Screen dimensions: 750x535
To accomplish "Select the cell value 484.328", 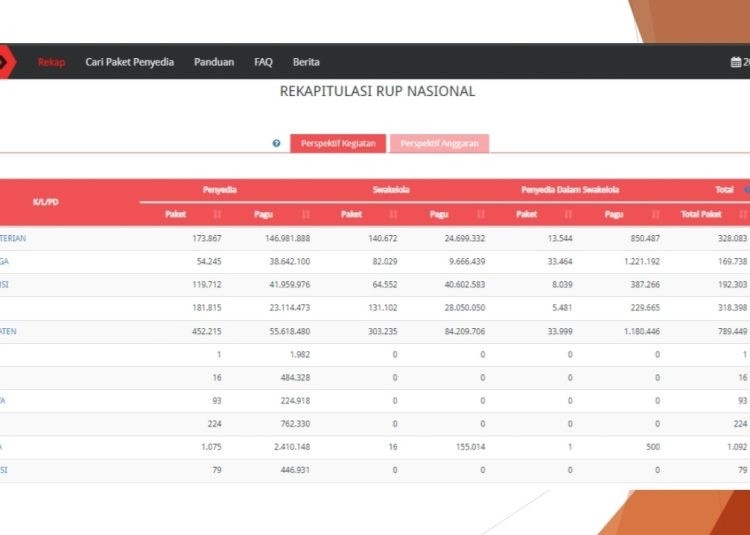I will (x=295, y=378).
